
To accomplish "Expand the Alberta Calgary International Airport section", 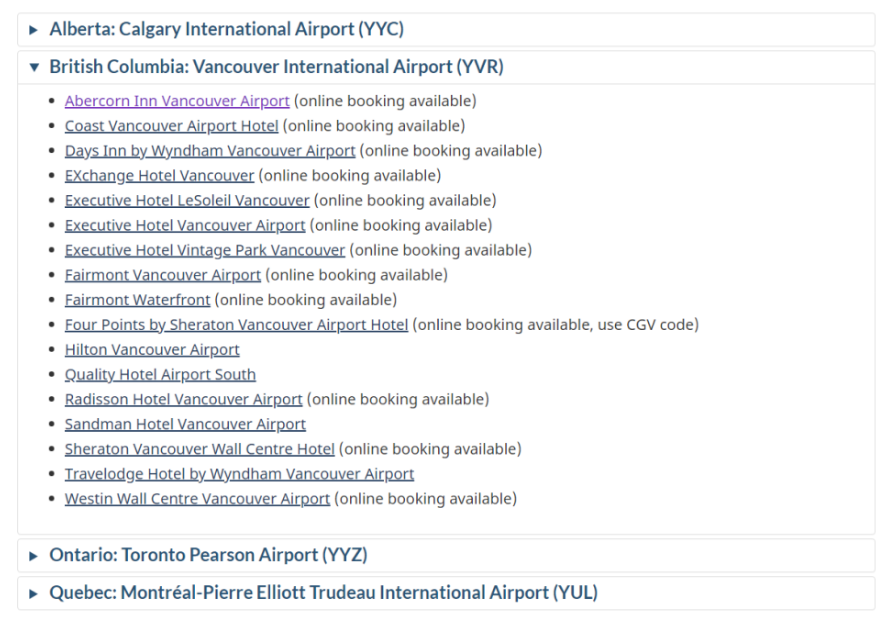I will pyautogui.click(x=446, y=30).
